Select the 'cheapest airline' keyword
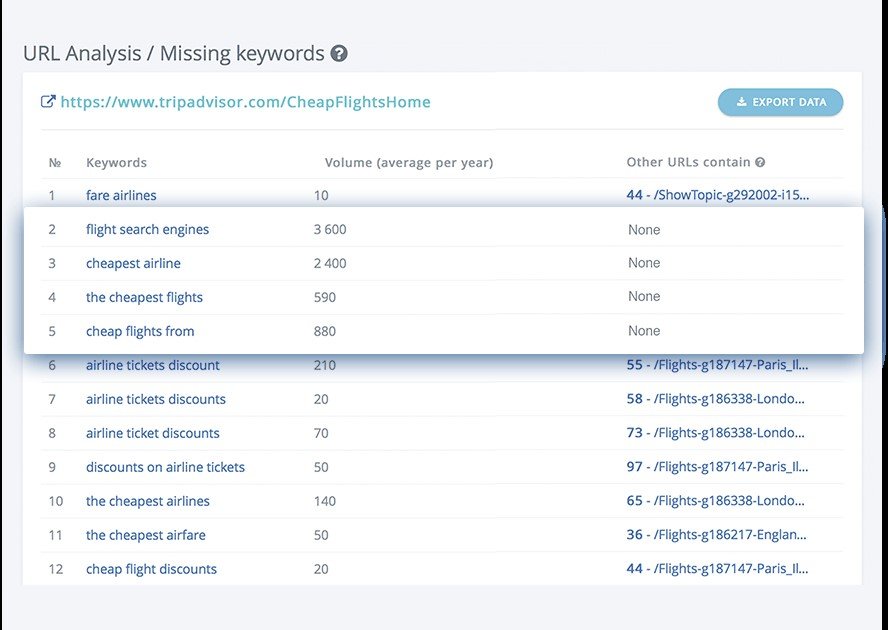The height and width of the screenshot is (630, 888). (x=133, y=263)
